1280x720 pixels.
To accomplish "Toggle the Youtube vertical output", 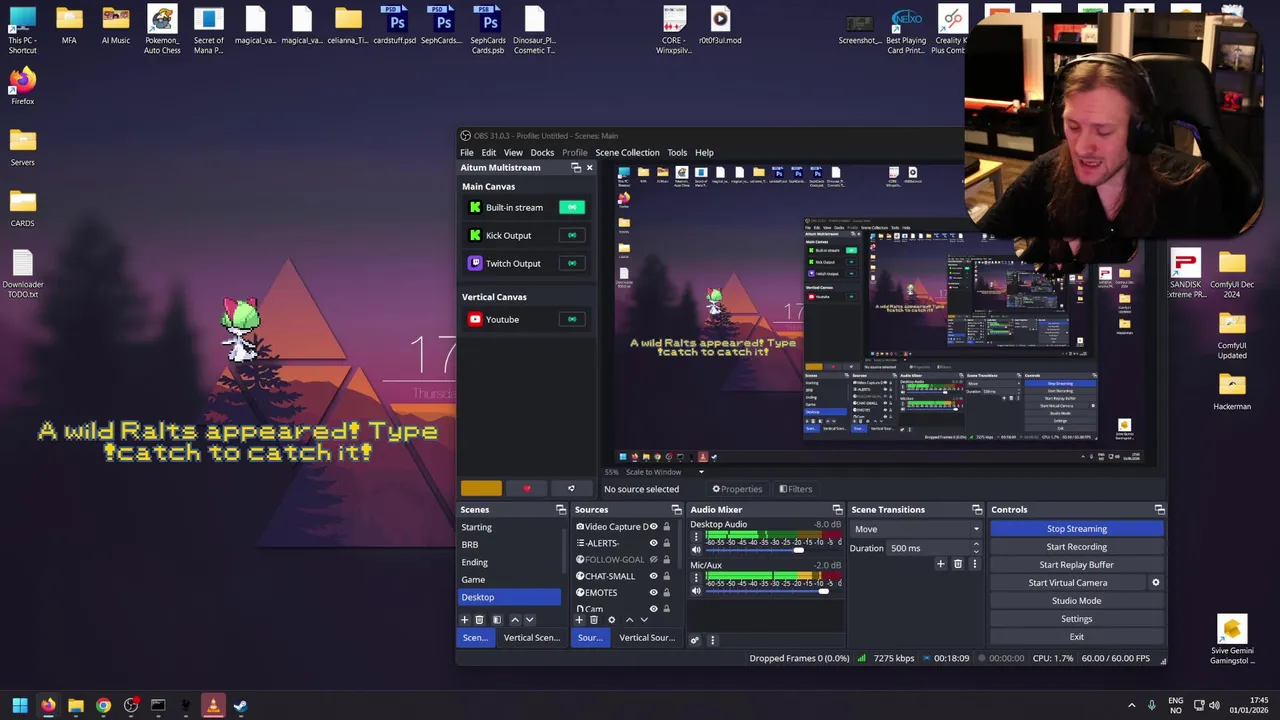I will tap(572, 319).
